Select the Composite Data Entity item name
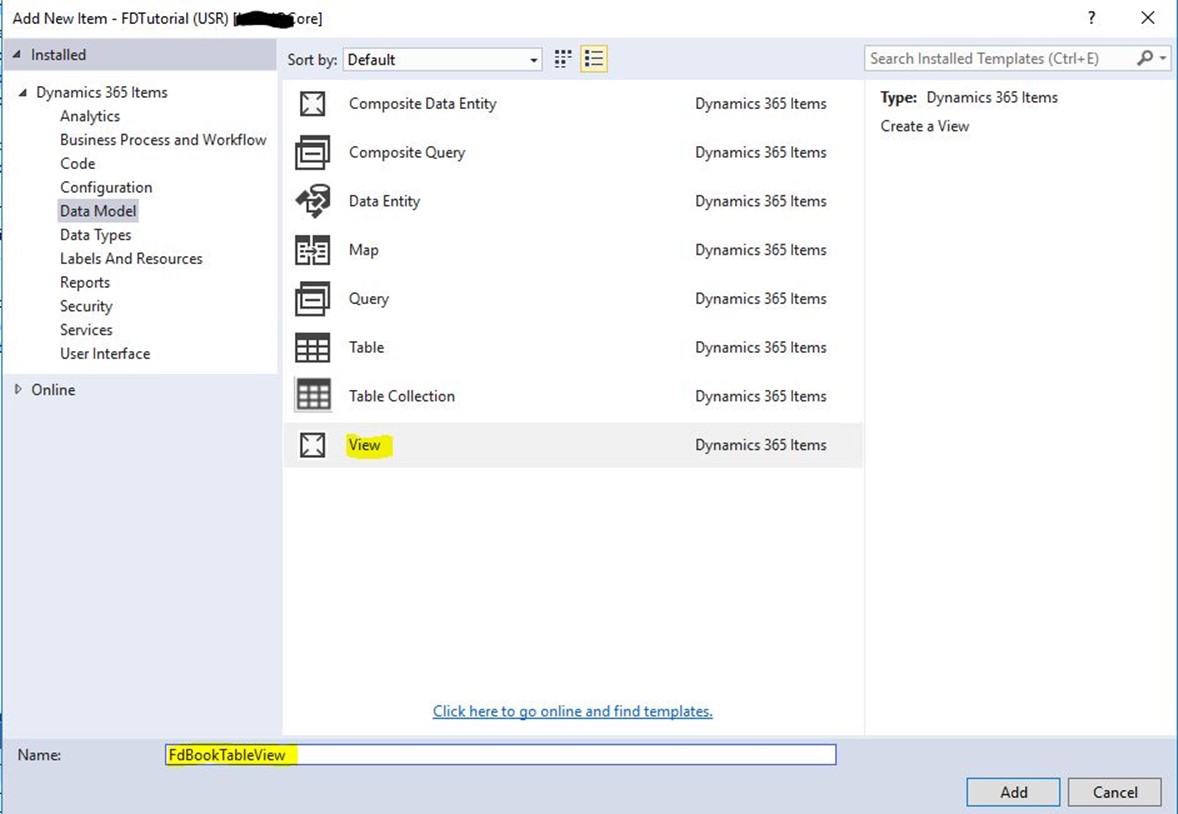This screenshot has width=1178, height=814. click(x=423, y=104)
